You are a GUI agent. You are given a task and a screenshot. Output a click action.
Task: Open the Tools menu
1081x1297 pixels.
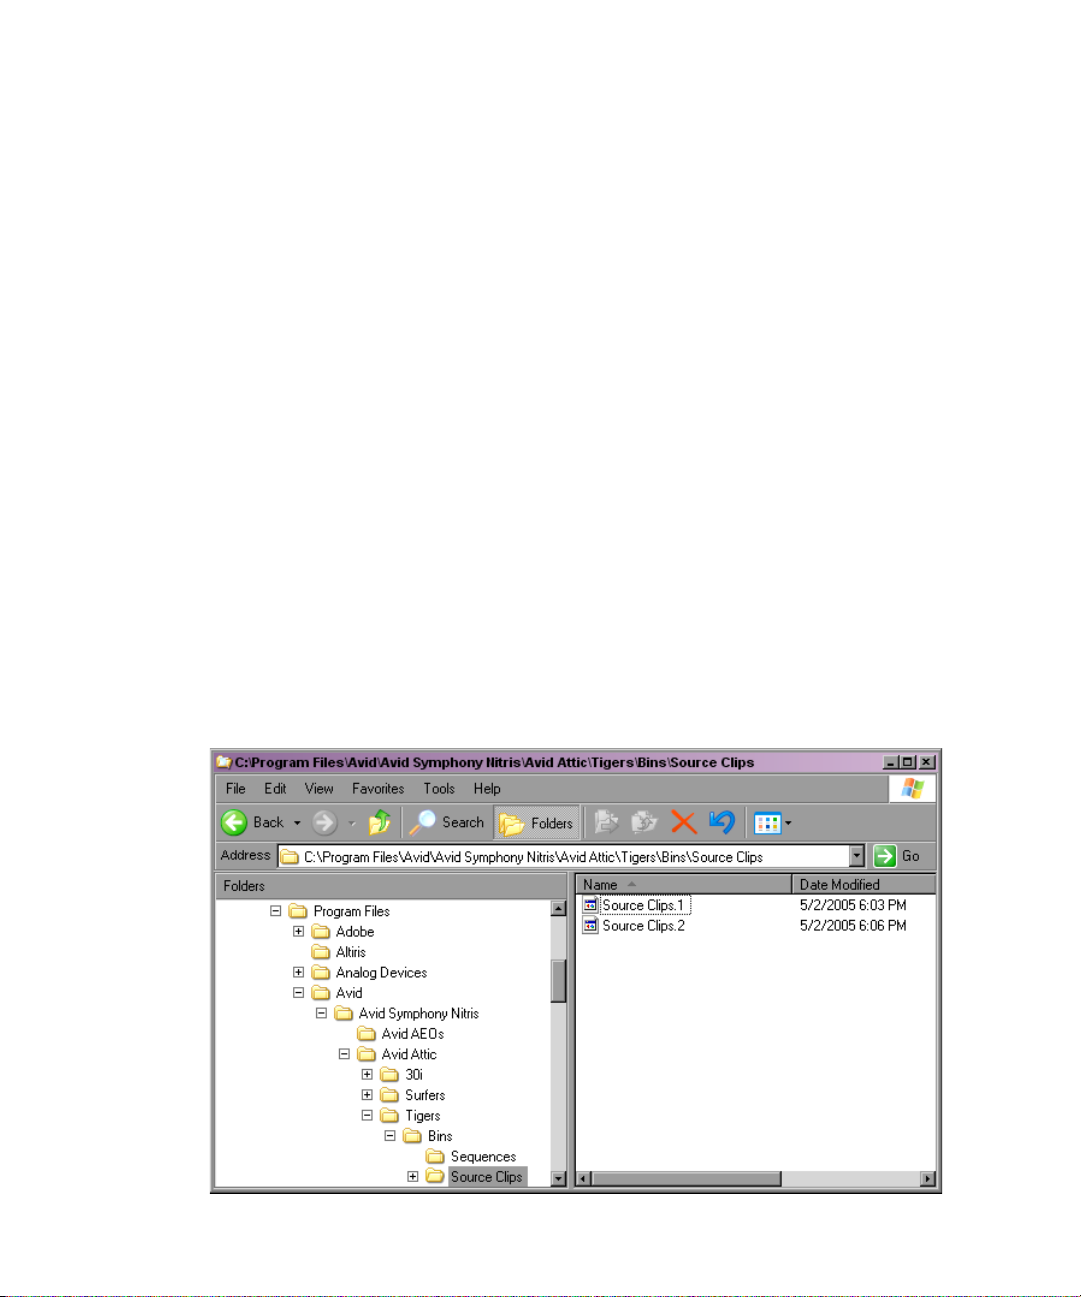tap(439, 788)
